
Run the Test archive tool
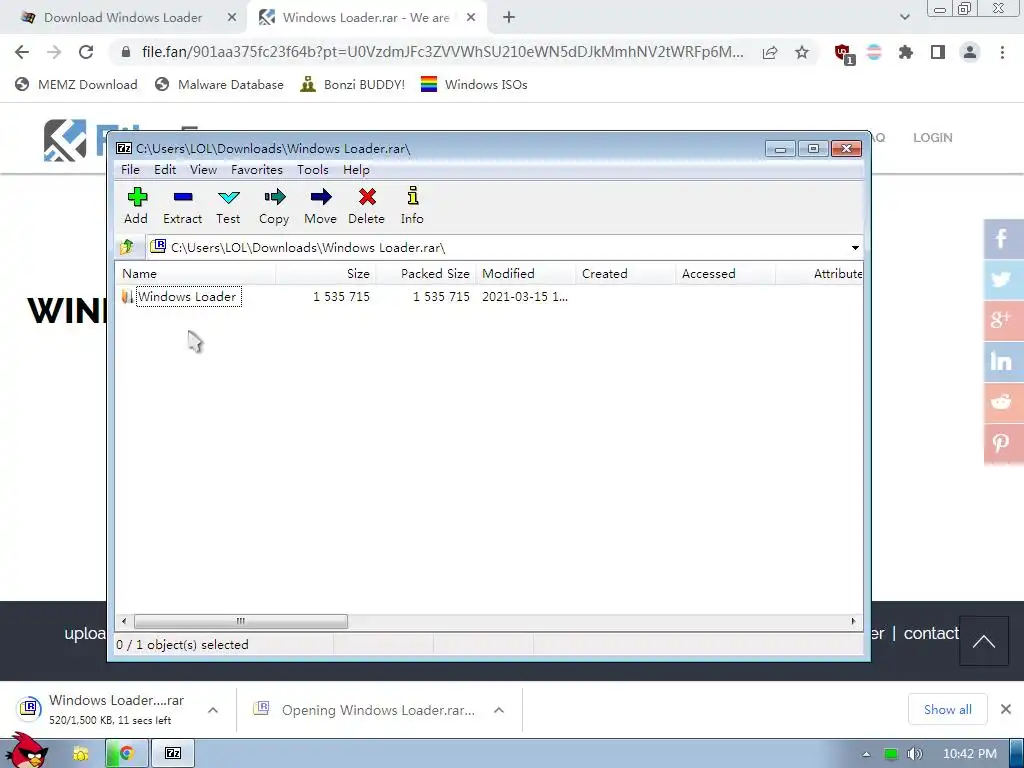(229, 205)
